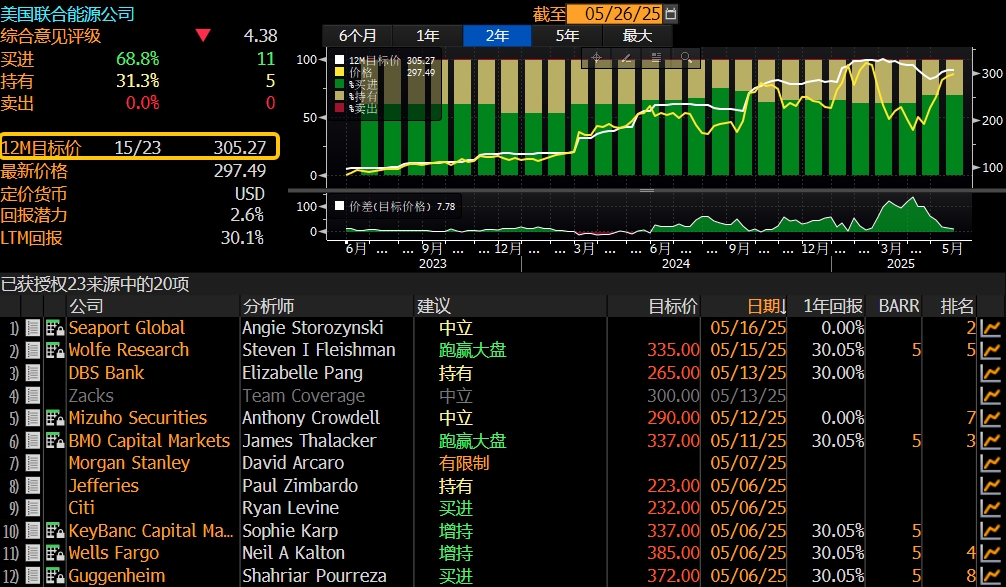Sort by the 建议 column header
The height and width of the screenshot is (587, 1006).
pos(434,306)
